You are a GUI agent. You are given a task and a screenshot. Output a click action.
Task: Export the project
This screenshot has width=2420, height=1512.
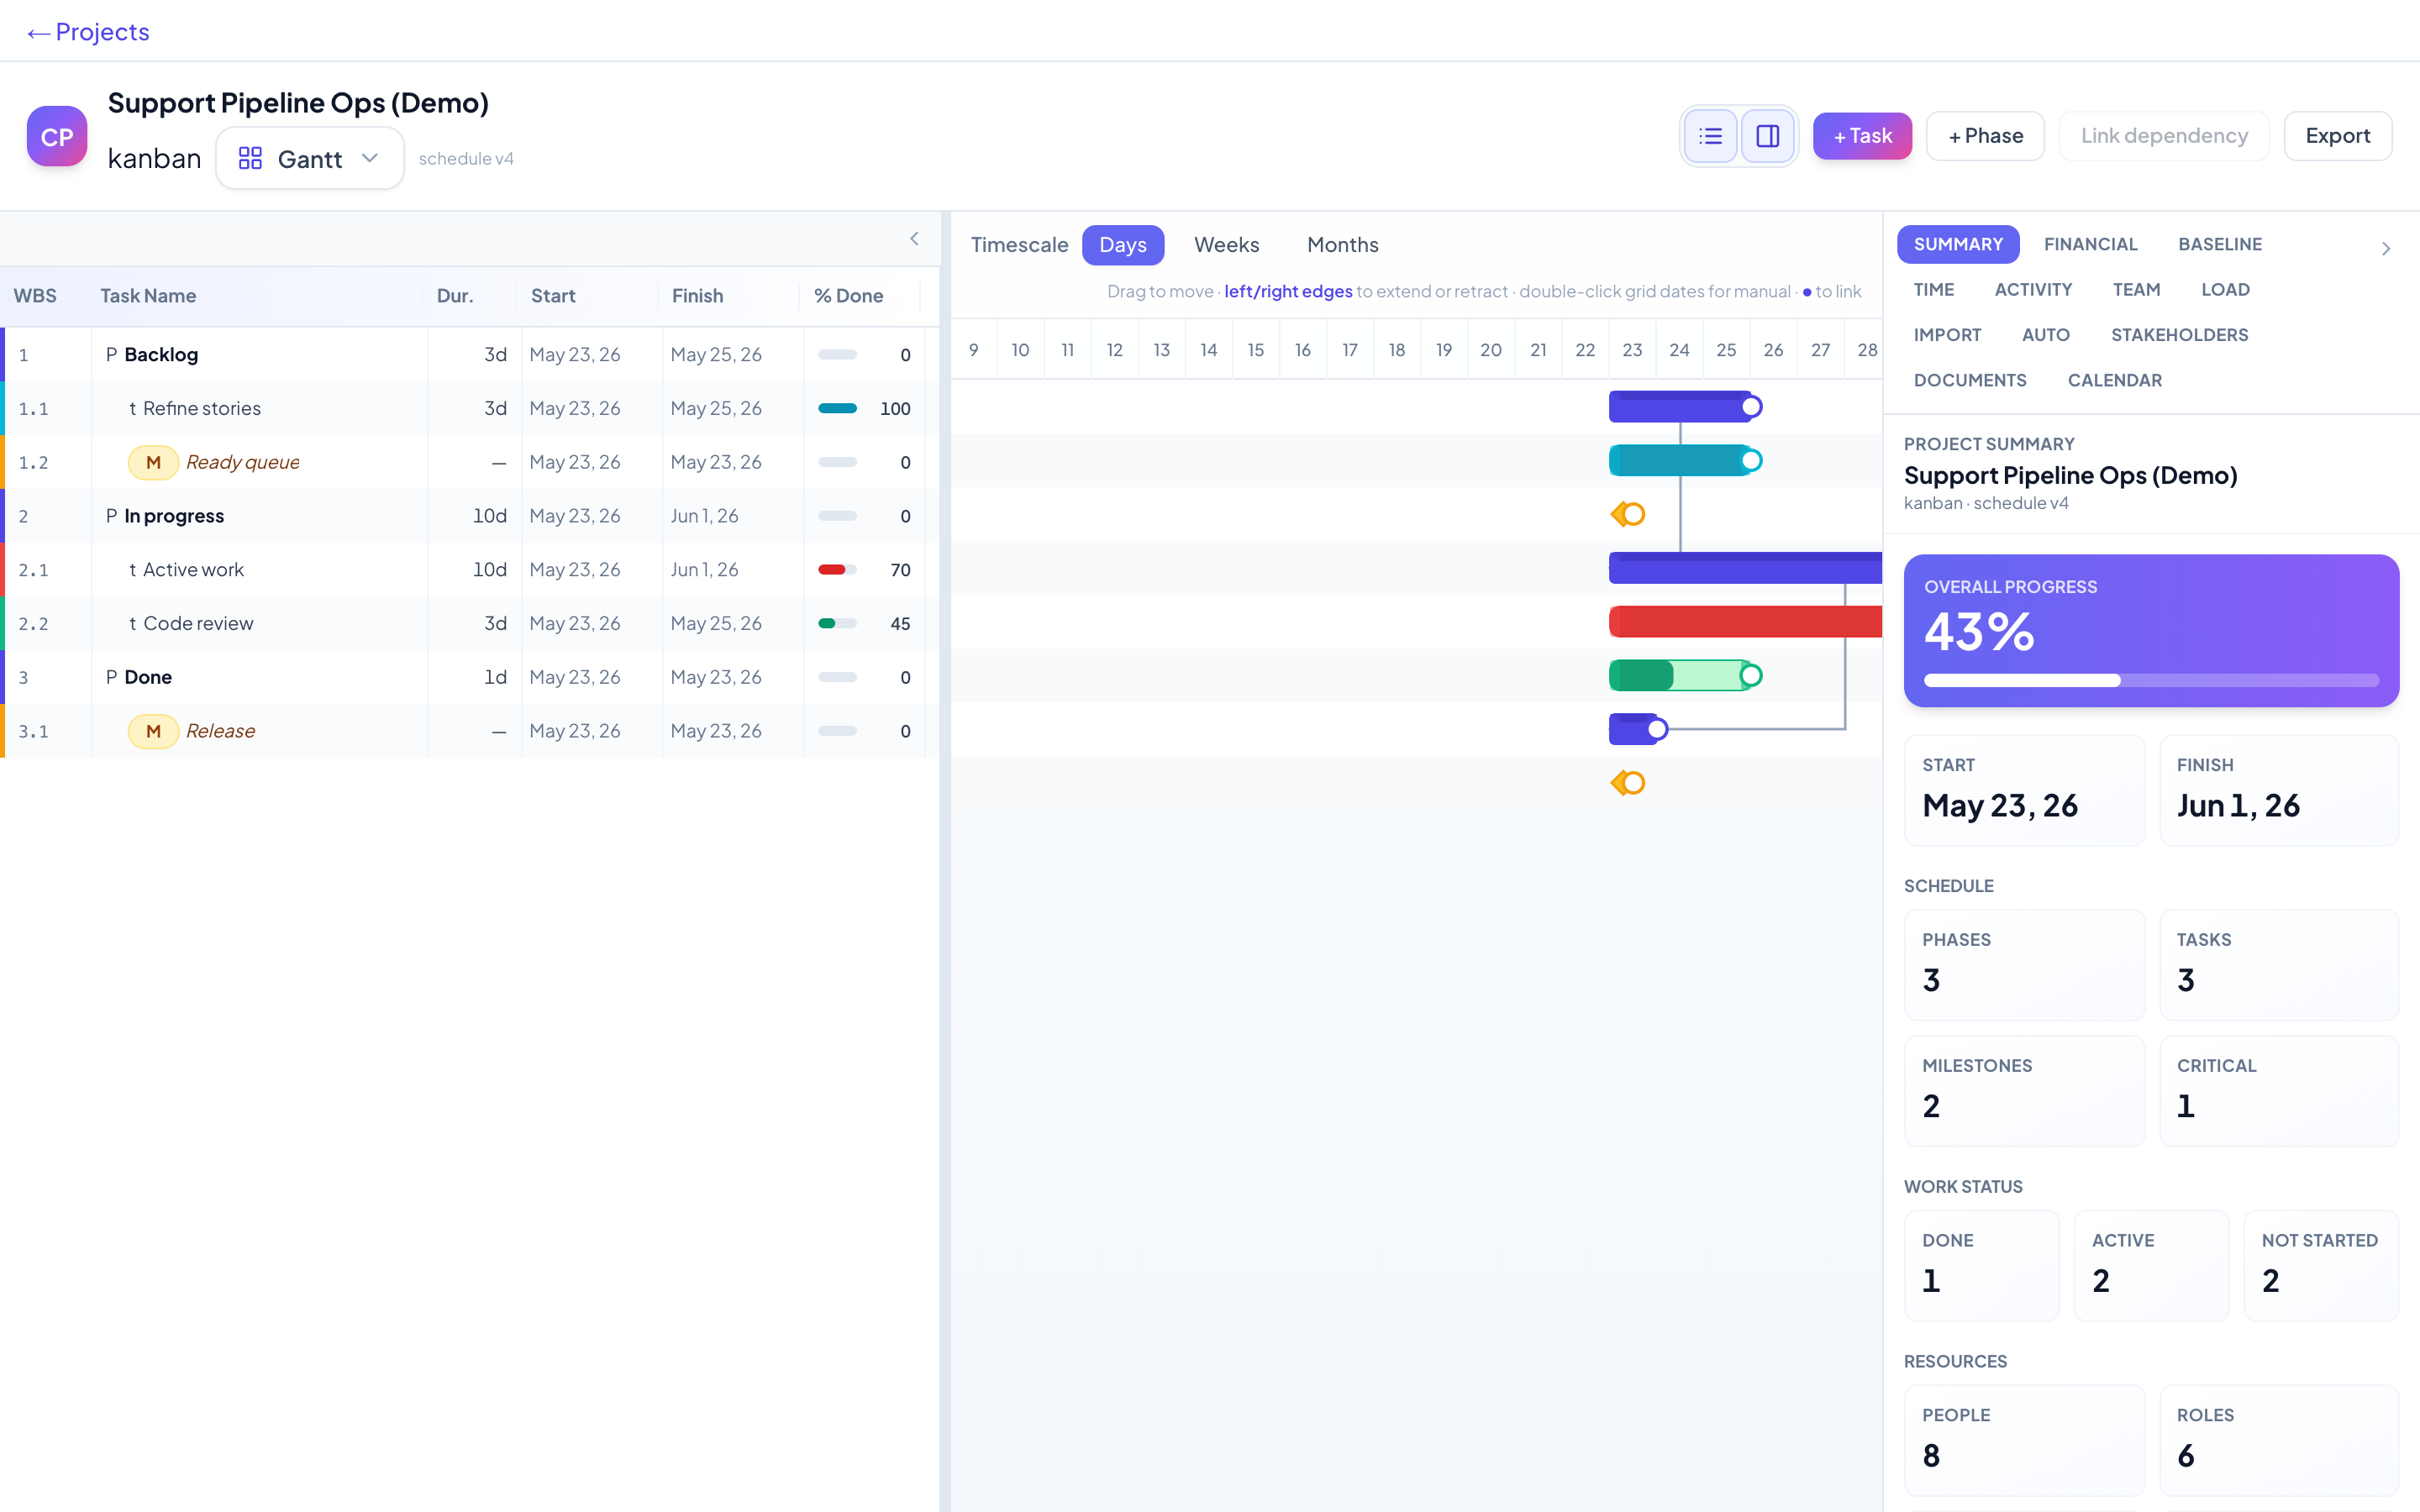(2337, 136)
